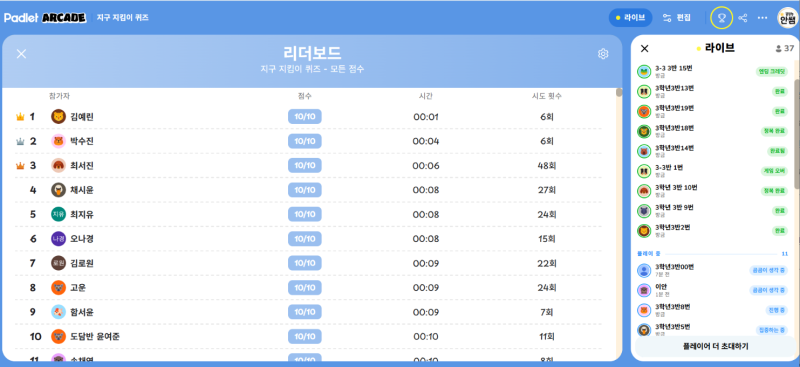Open the leaderboard trophy icon

click(x=721, y=18)
